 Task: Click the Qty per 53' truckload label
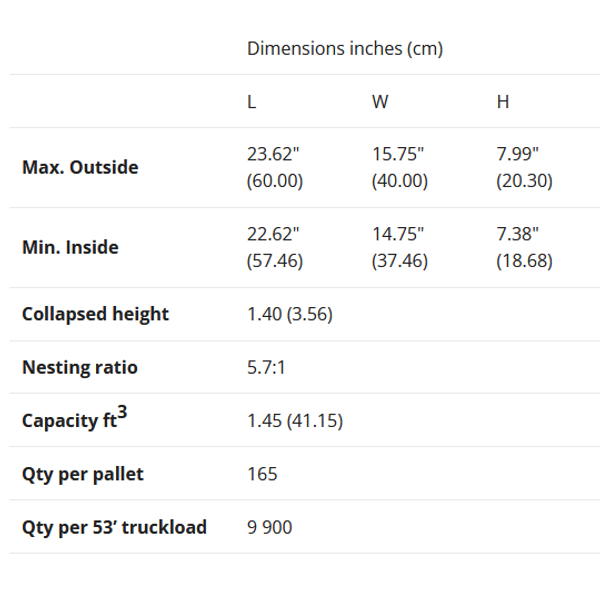click(x=114, y=527)
